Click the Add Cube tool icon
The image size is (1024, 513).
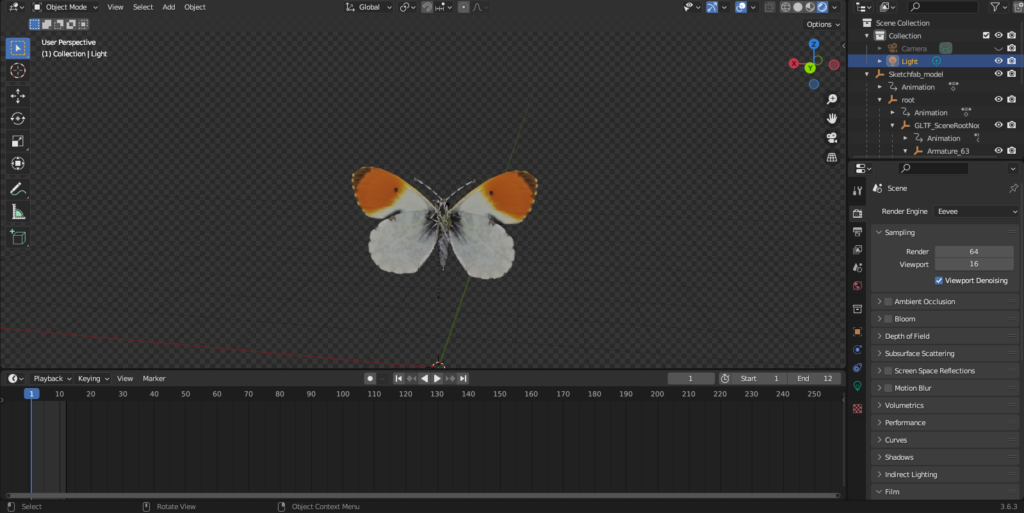18,237
